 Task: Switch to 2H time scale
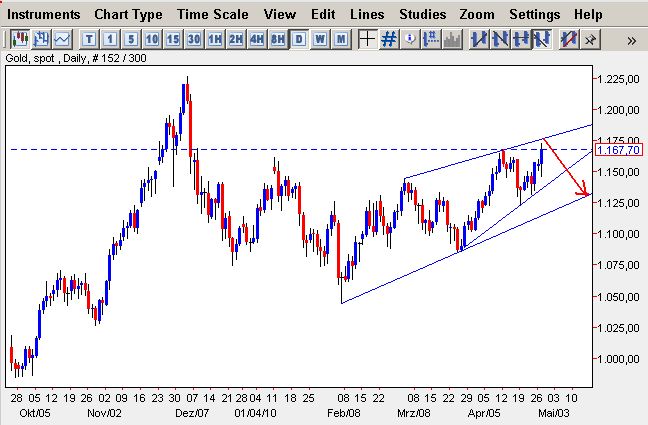click(x=236, y=40)
